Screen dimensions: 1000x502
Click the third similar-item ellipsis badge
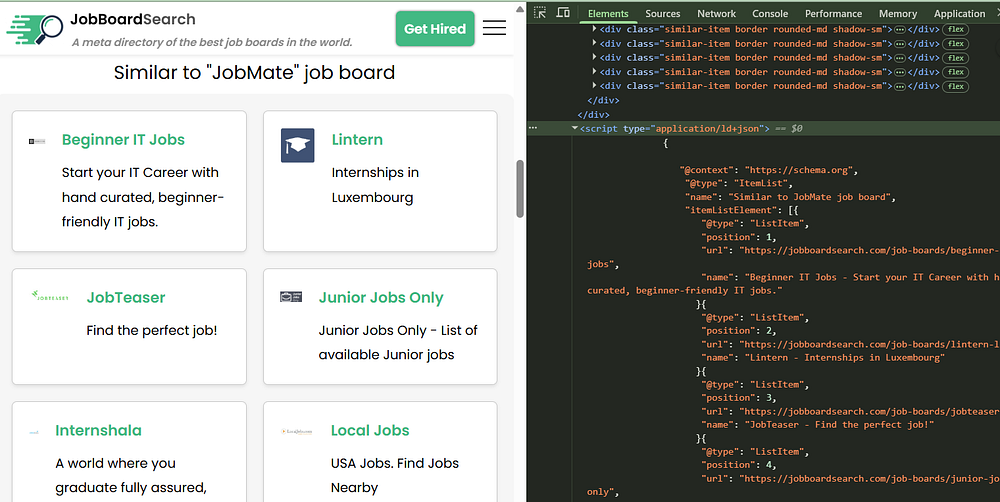tap(900, 57)
